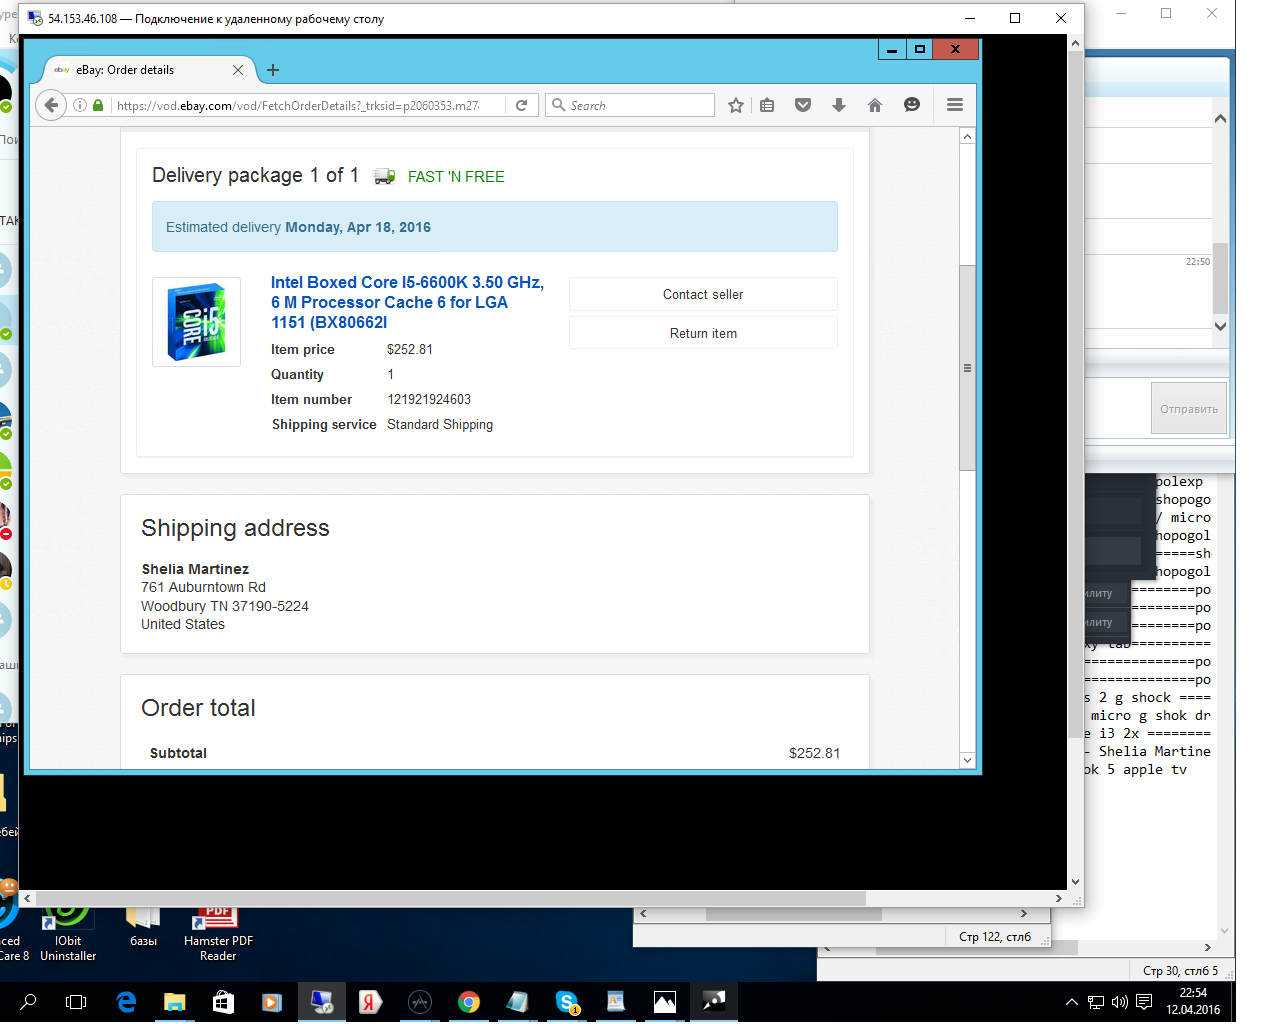Viewport: 1280px width, 1024px height.
Task: Click the chat window scroll down arrow
Action: [1220, 326]
